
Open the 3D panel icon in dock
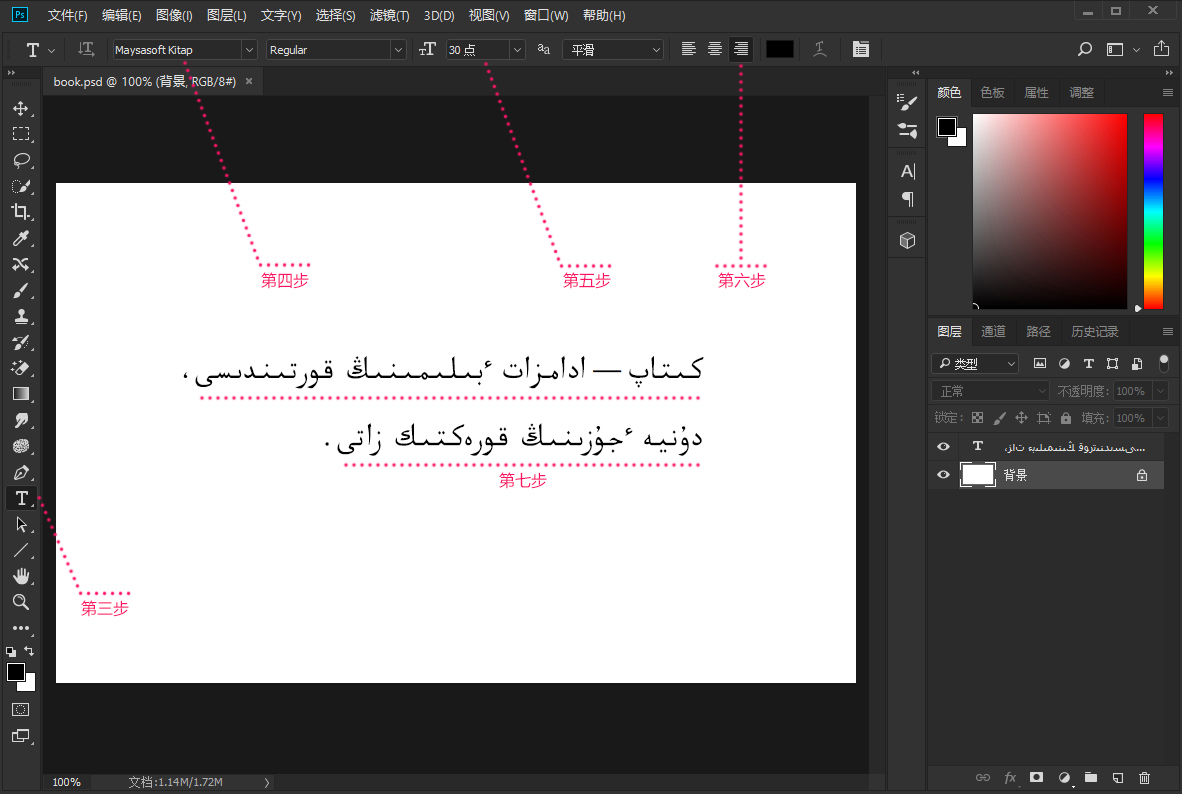[908, 241]
